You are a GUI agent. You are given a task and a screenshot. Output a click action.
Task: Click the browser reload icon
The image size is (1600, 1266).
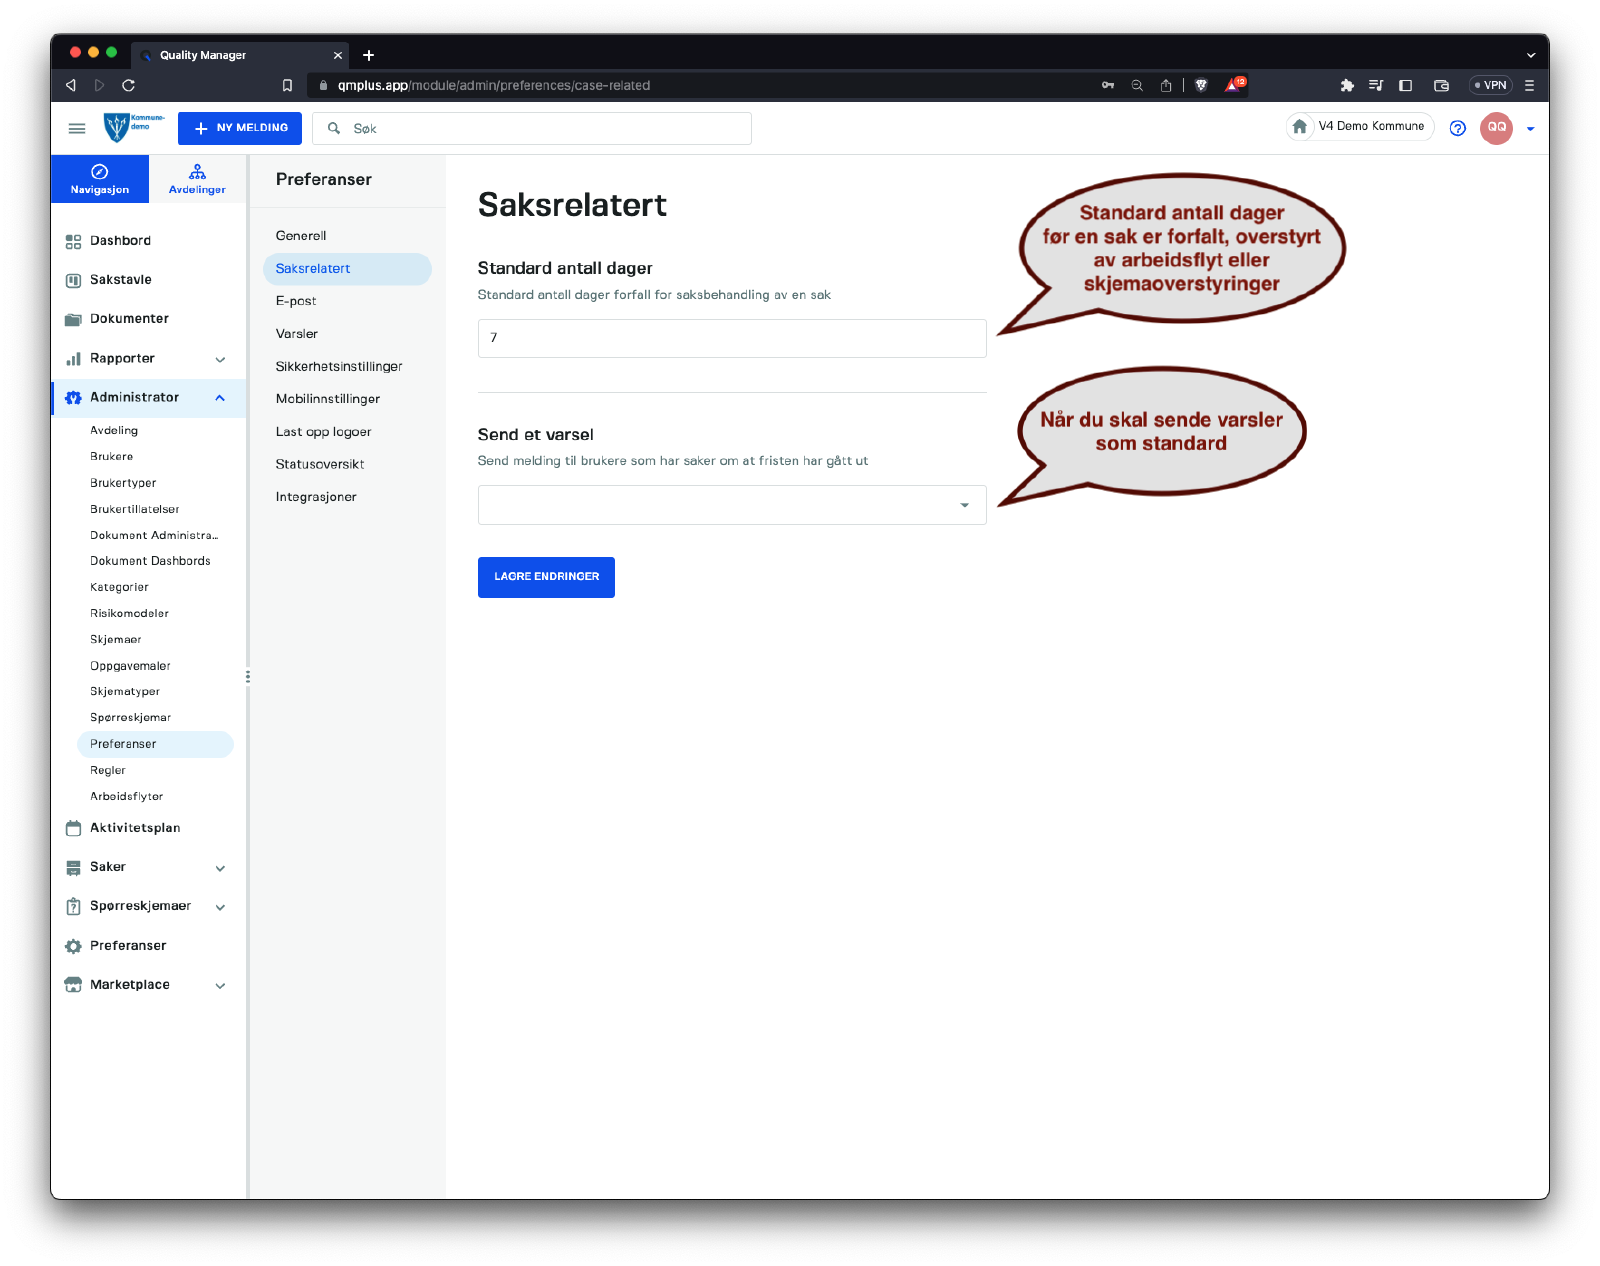(x=128, y=85)
